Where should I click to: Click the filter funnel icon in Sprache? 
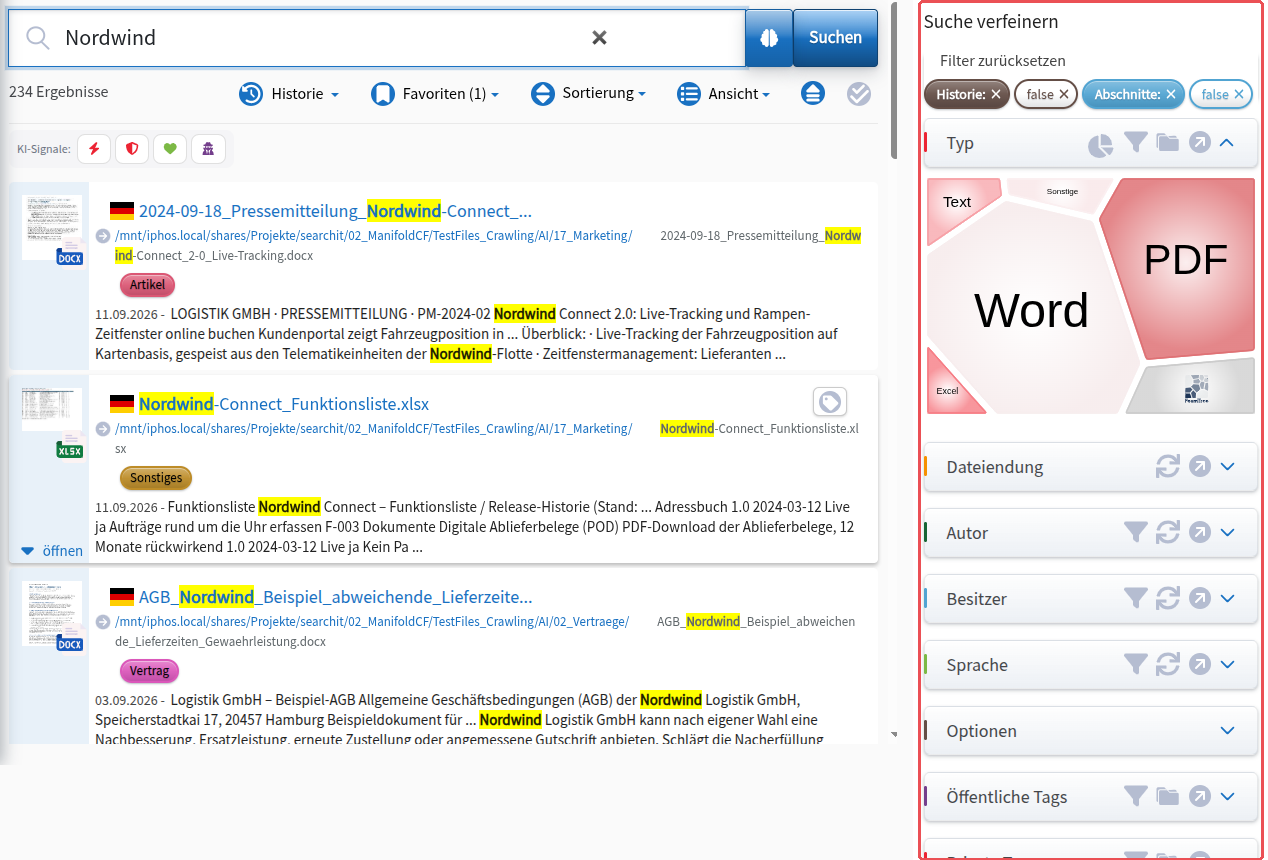click(1135, 665)
